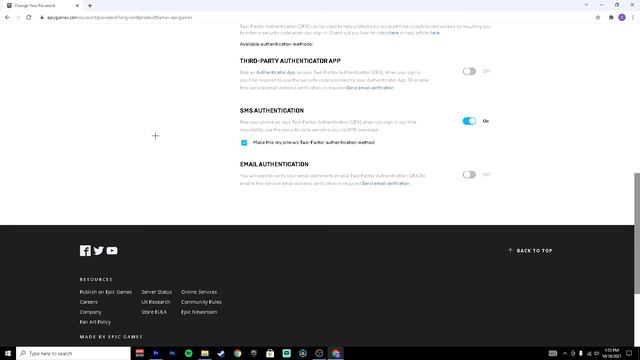
Task: Close the Change Your Password tab
Action: [77, 6]
